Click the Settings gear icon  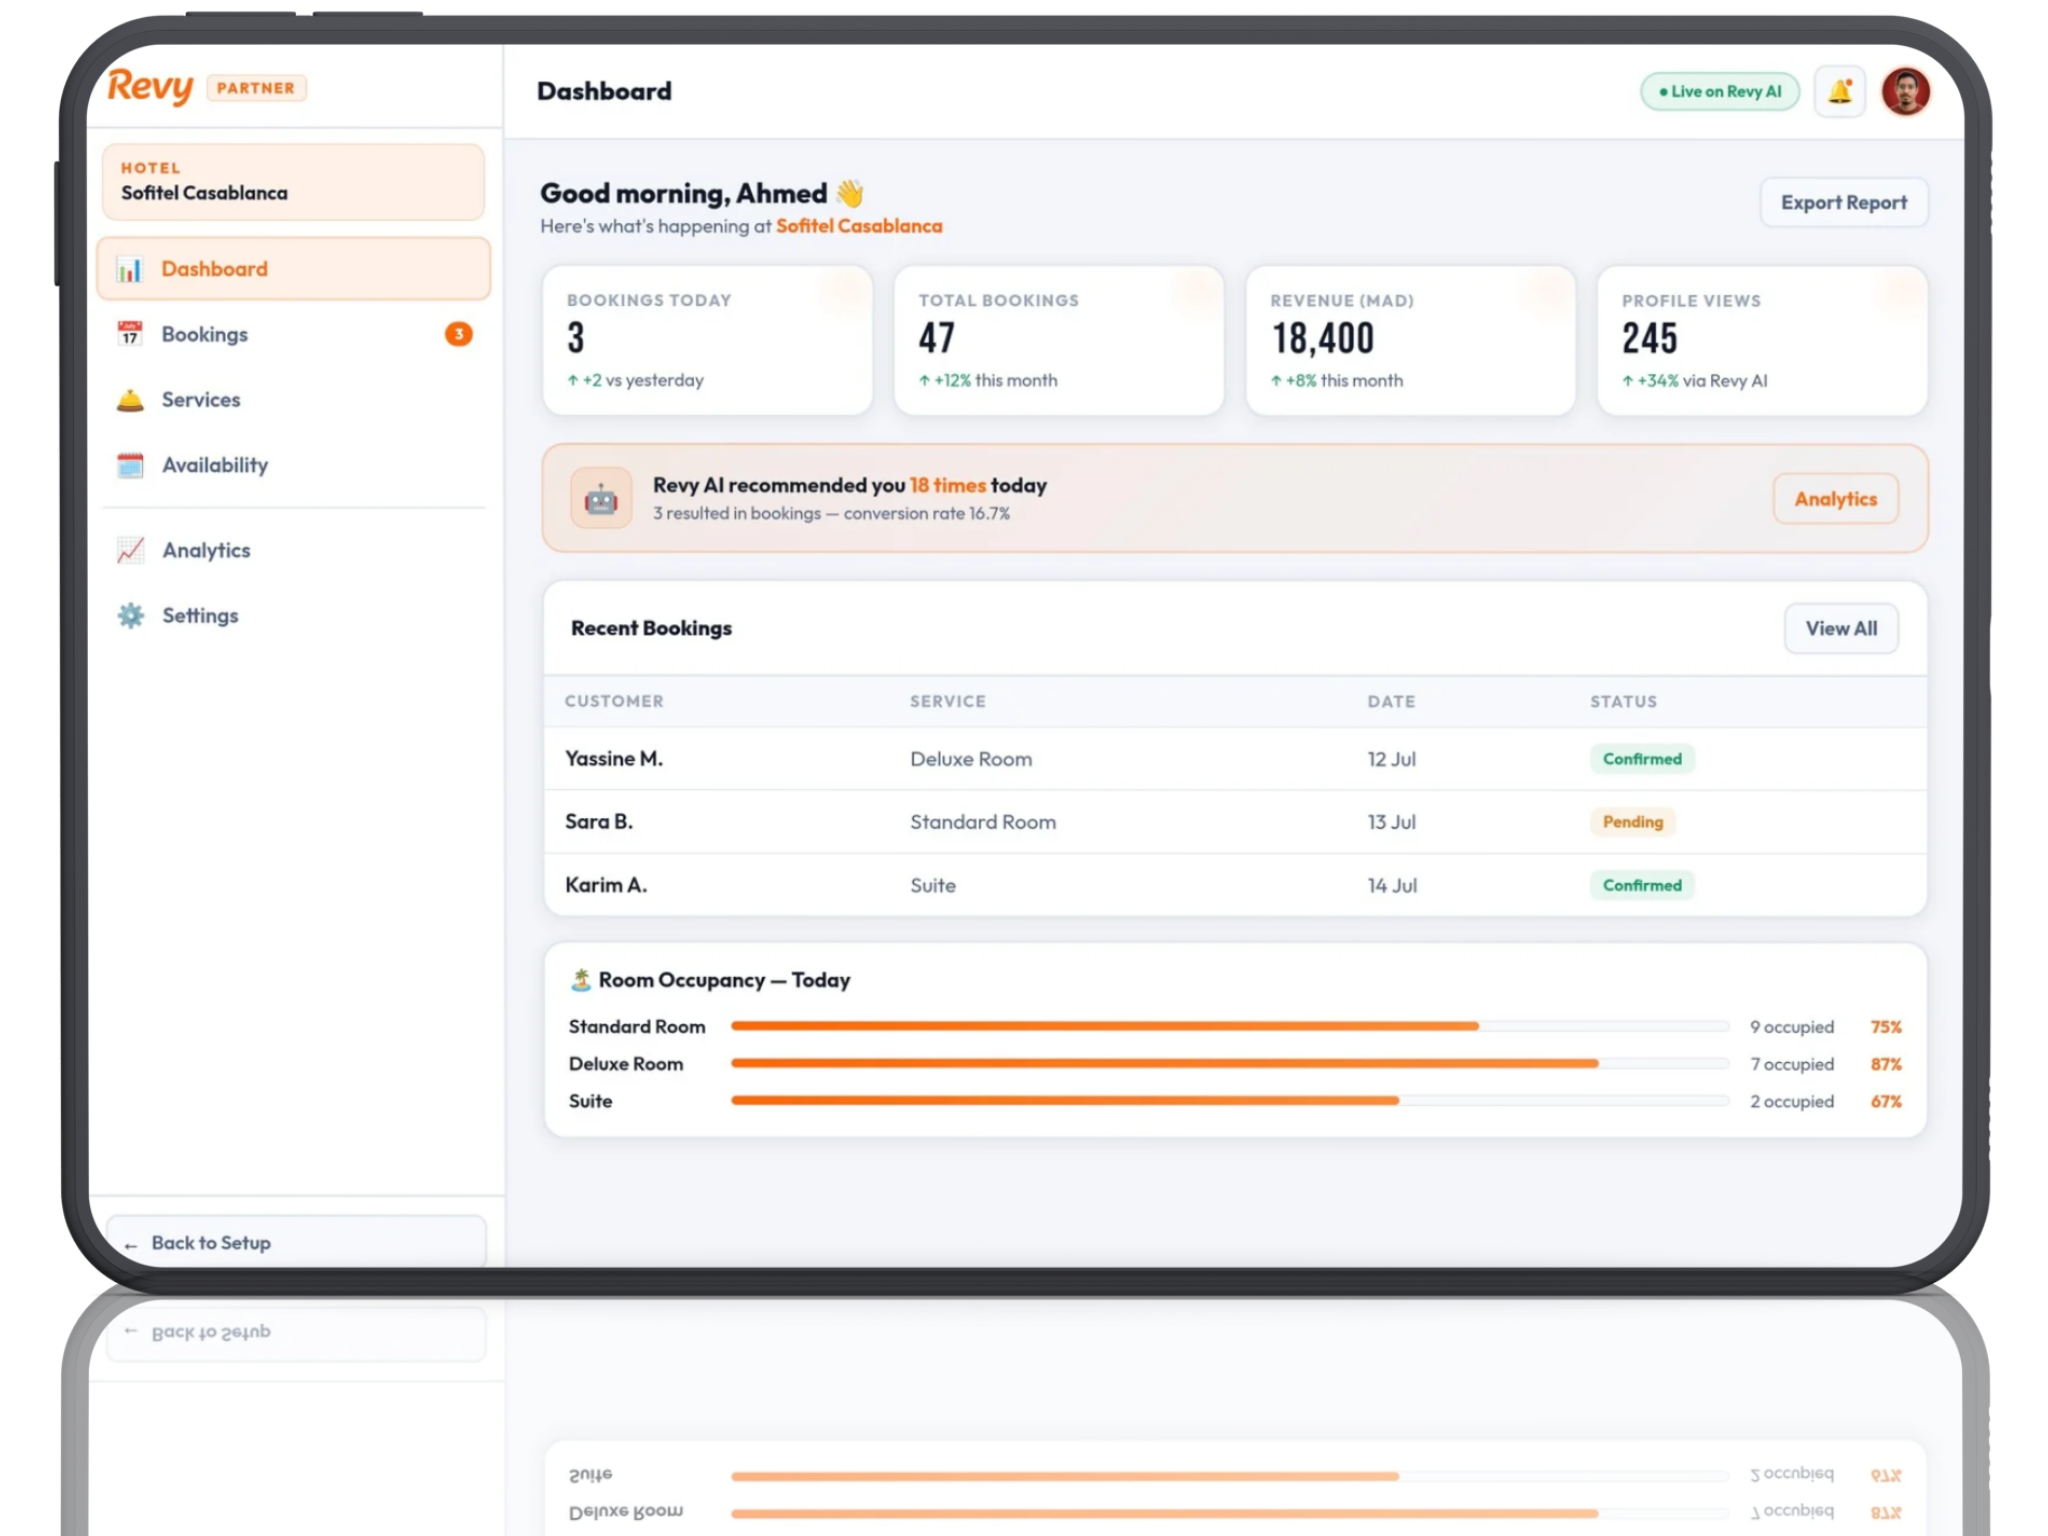130,615
